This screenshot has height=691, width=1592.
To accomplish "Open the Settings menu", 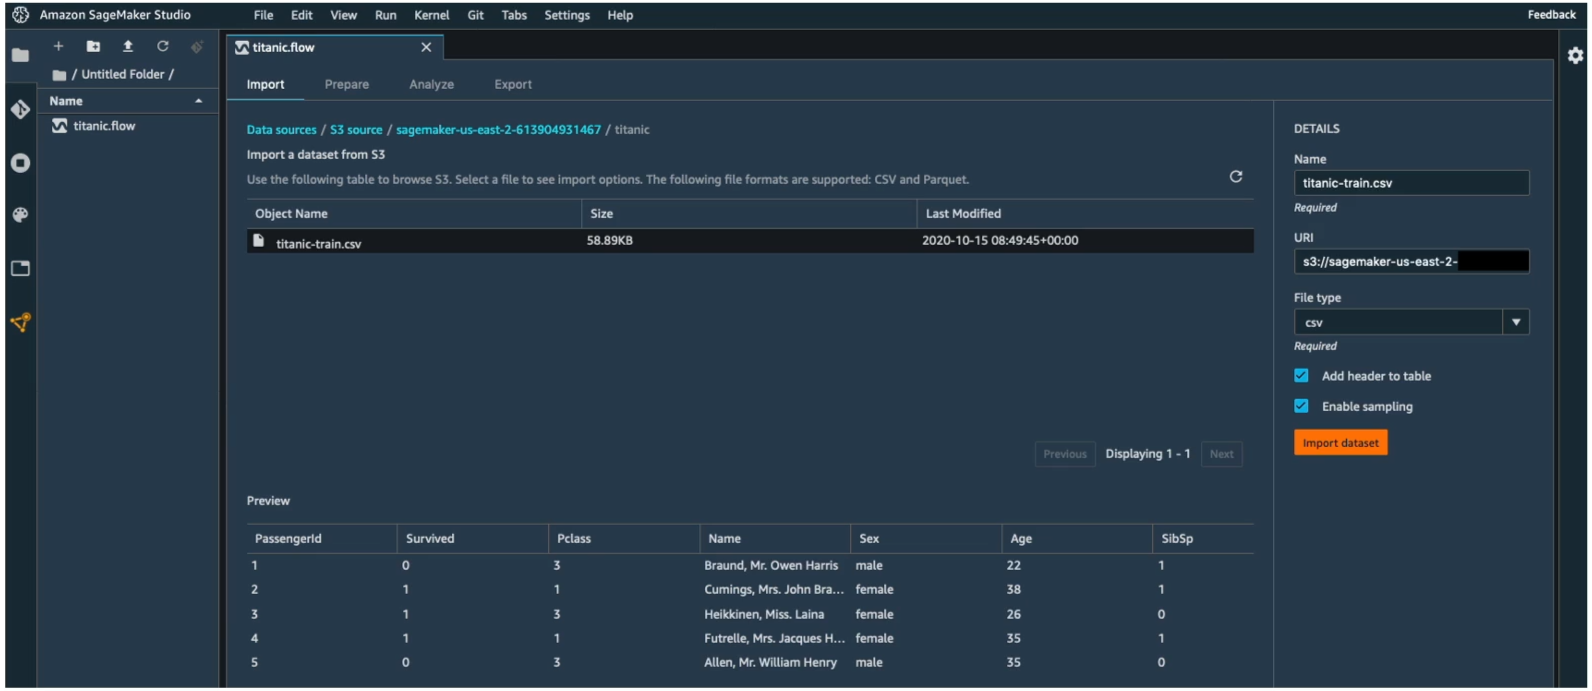I will click(567, 15).
